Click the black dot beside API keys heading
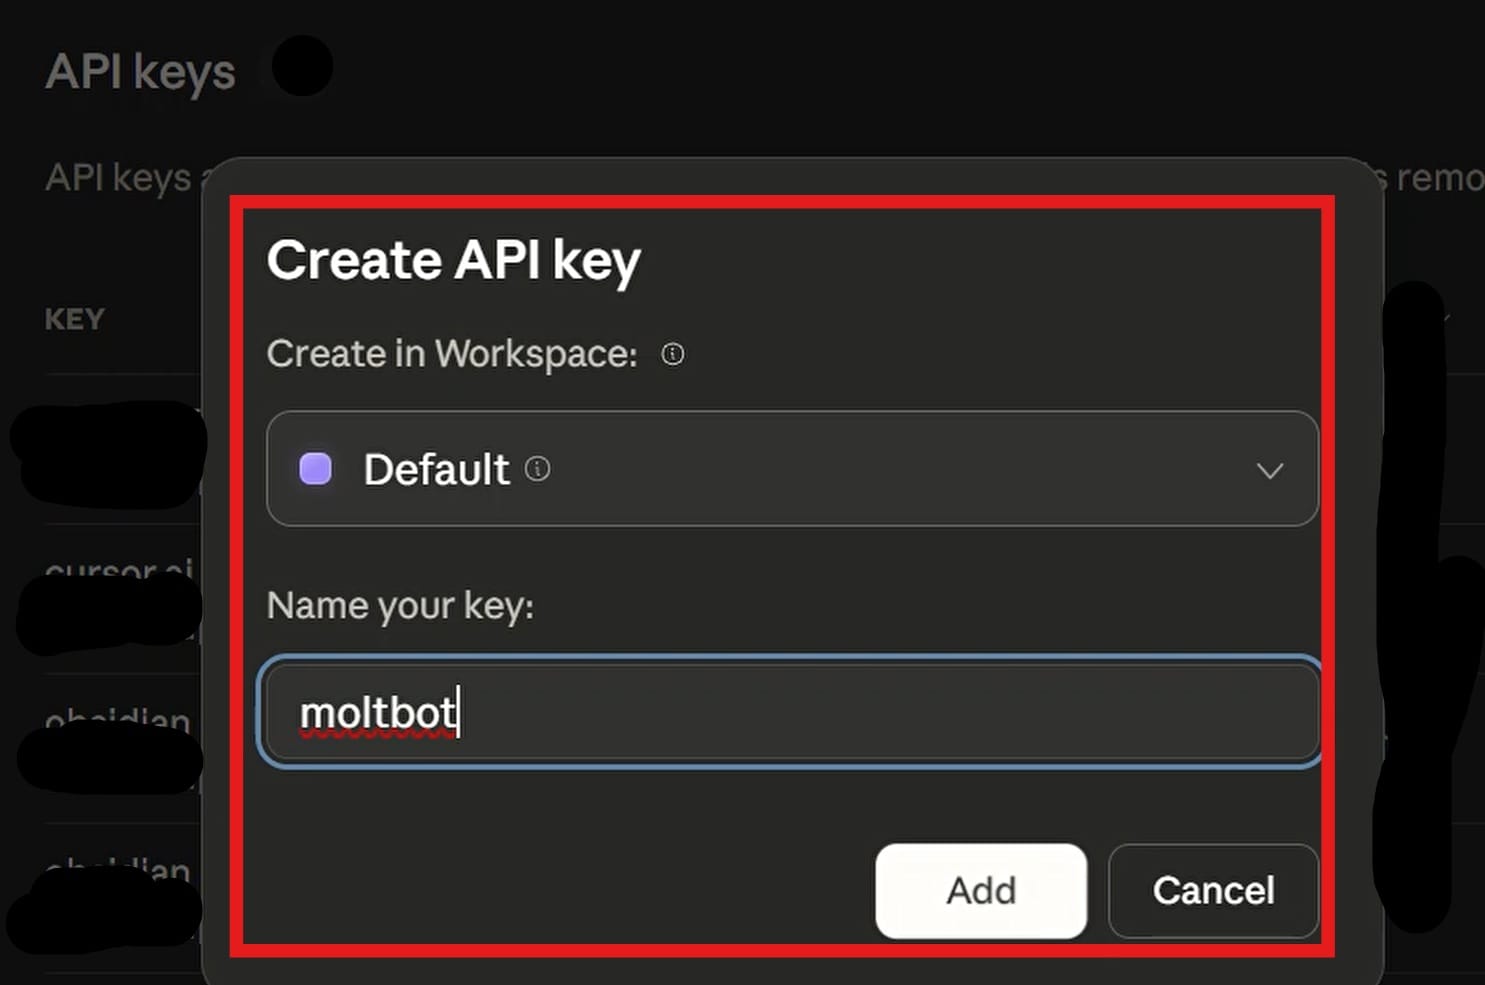This screenshot has width=1485, height=985. [302, 66]
